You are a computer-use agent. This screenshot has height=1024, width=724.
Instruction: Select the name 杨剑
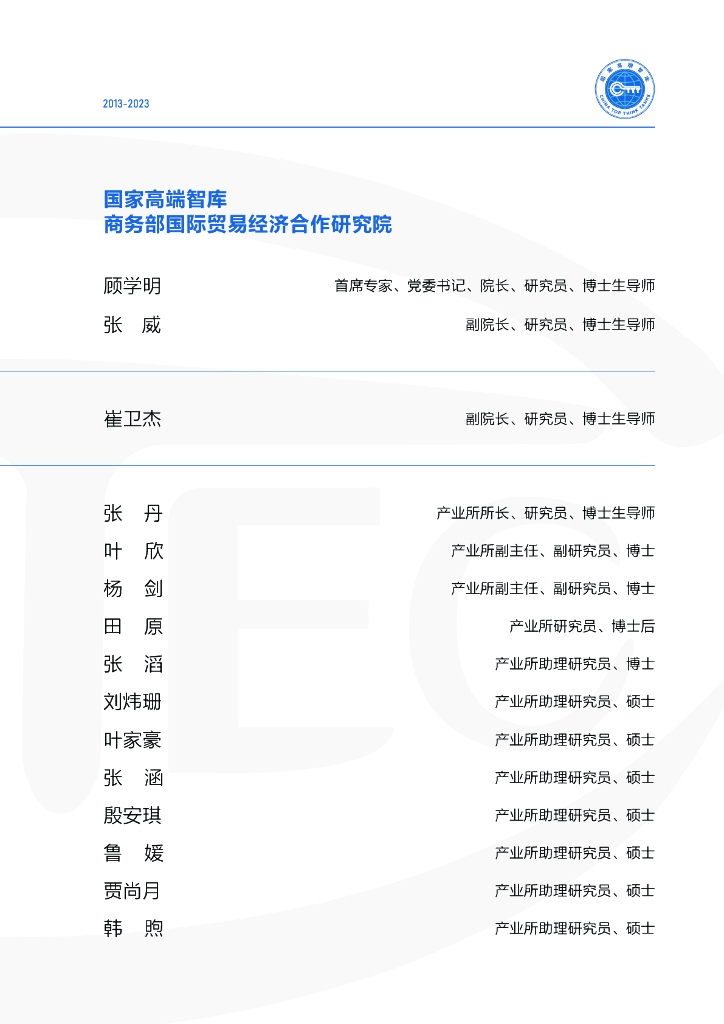[x=133, y=588]
